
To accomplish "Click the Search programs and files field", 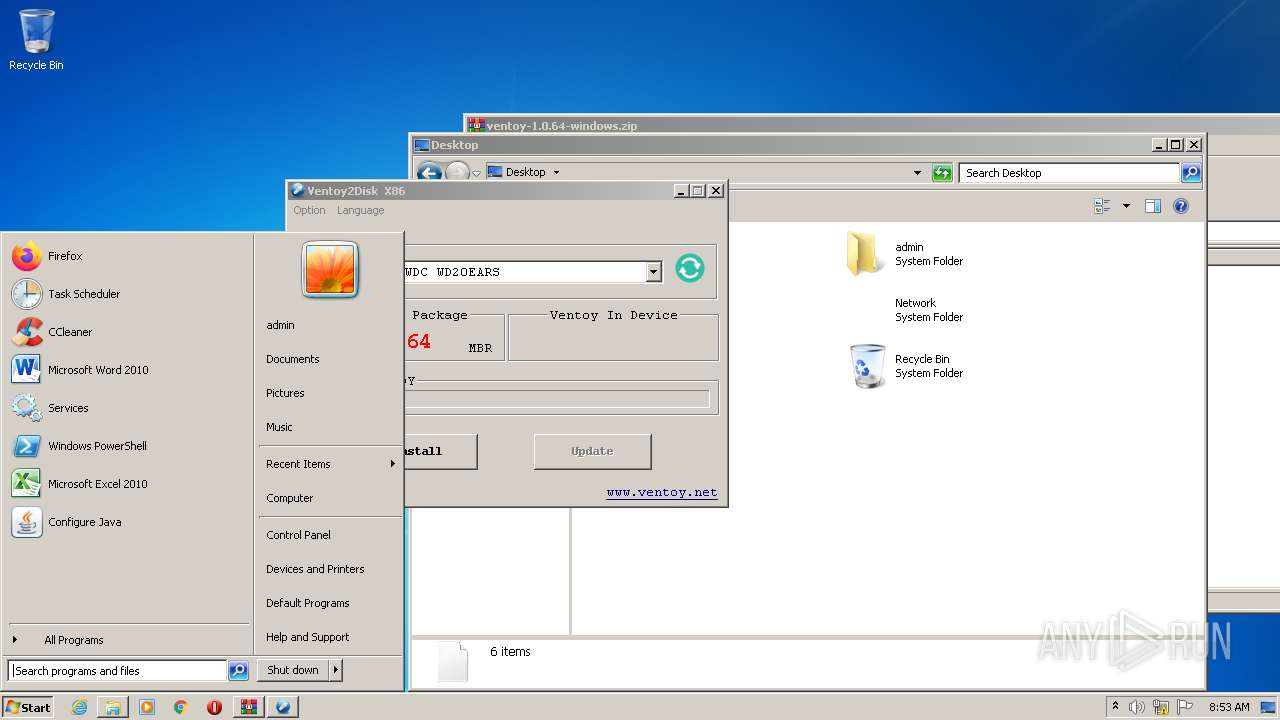I will (x=117, y=671).
